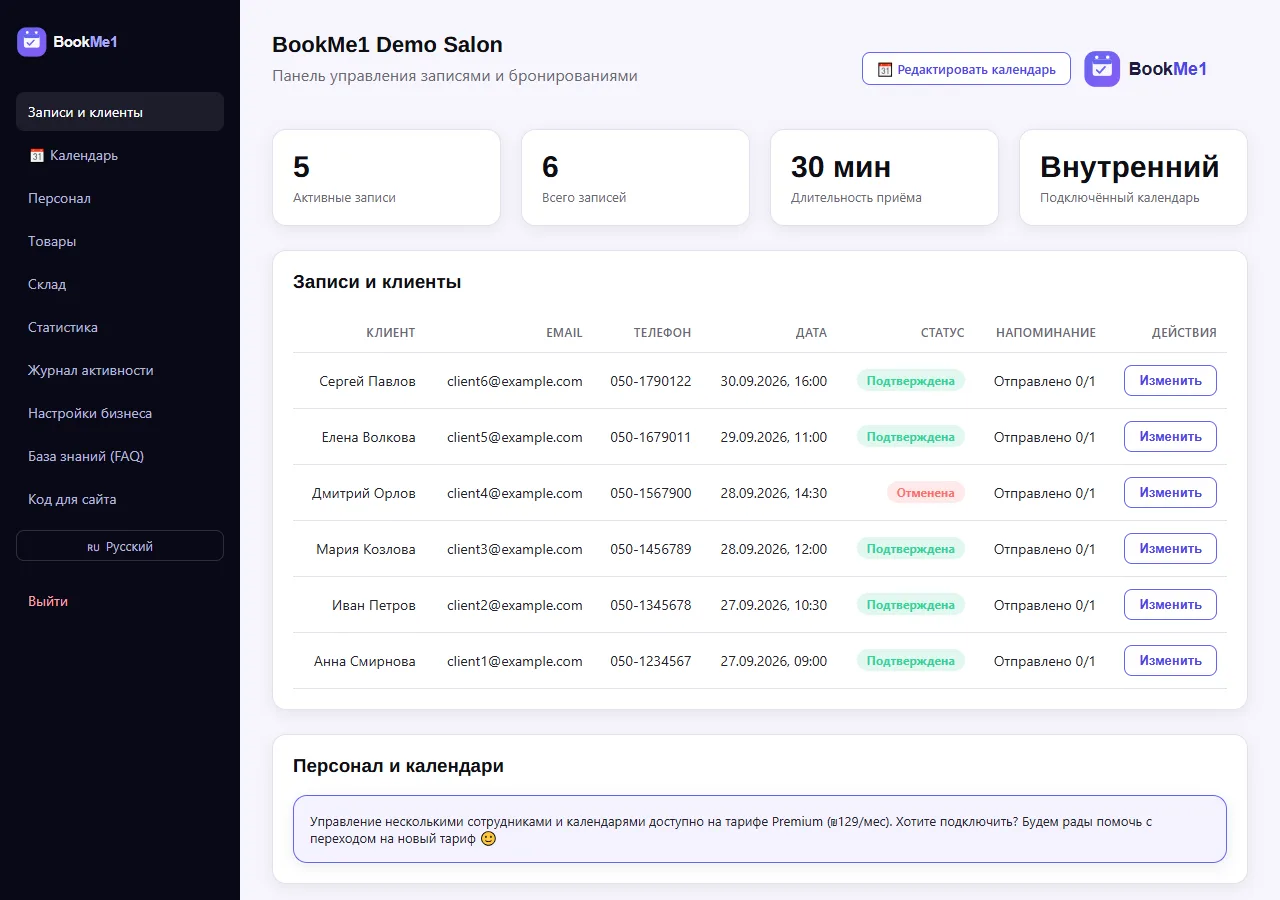This screenshot has height=900, width=1280.
Task: Open the Персонал sidebar item
Action: pos(120,198)
